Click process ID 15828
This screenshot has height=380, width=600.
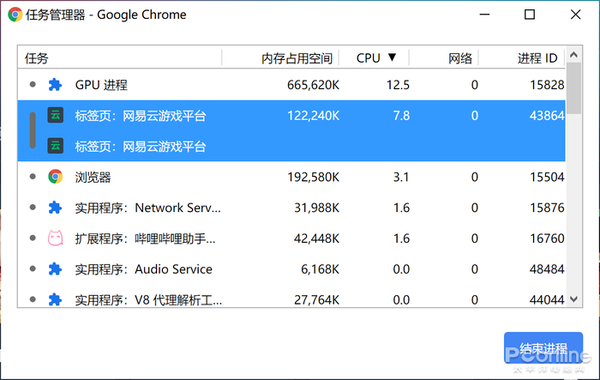click(547, 85)
